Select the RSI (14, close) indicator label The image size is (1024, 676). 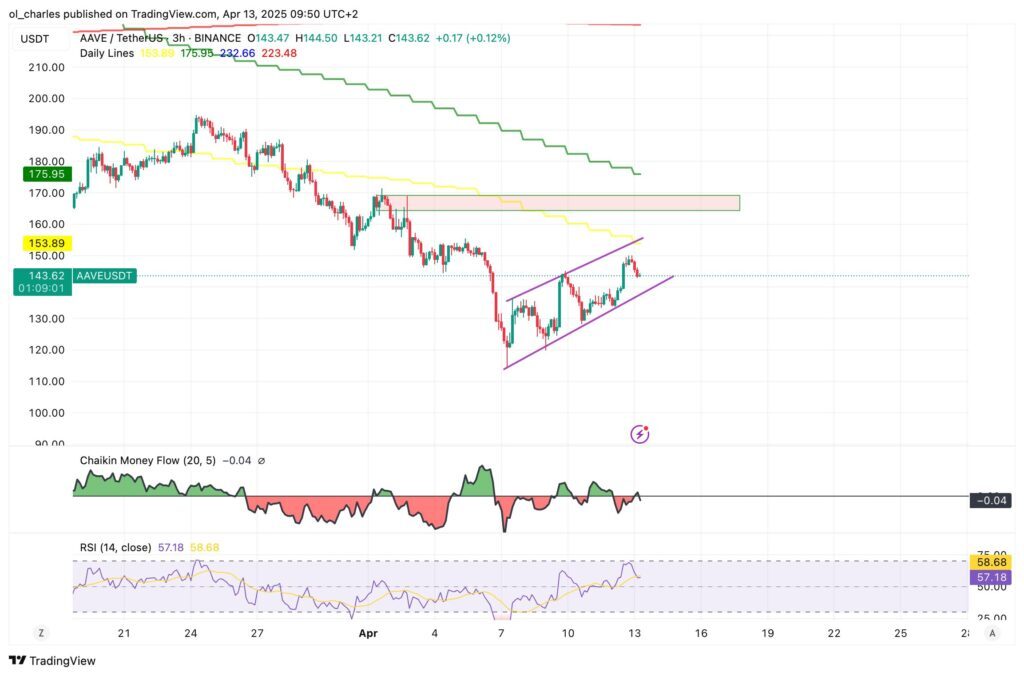(x=115, y=547)
